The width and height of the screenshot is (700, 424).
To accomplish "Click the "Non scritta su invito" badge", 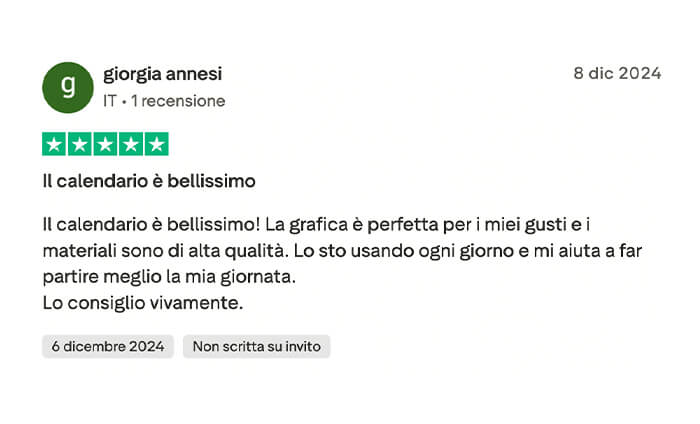I will (256, 346).
